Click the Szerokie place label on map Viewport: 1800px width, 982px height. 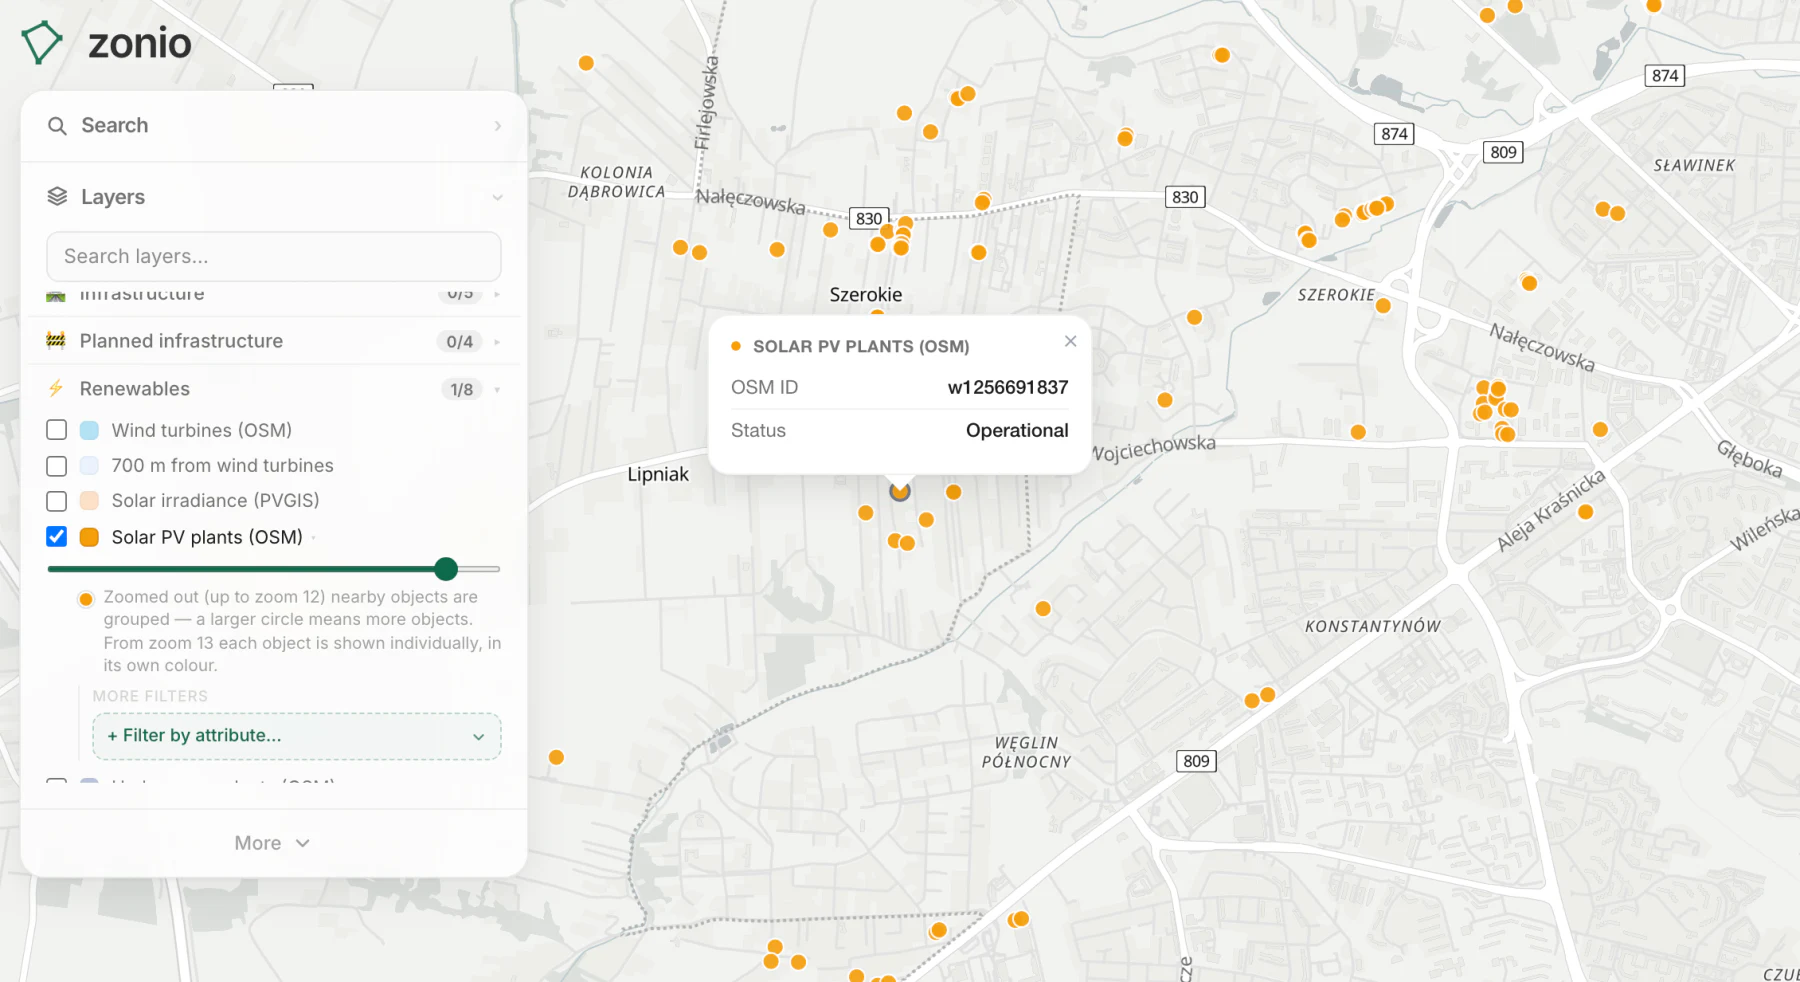[866, 295]
